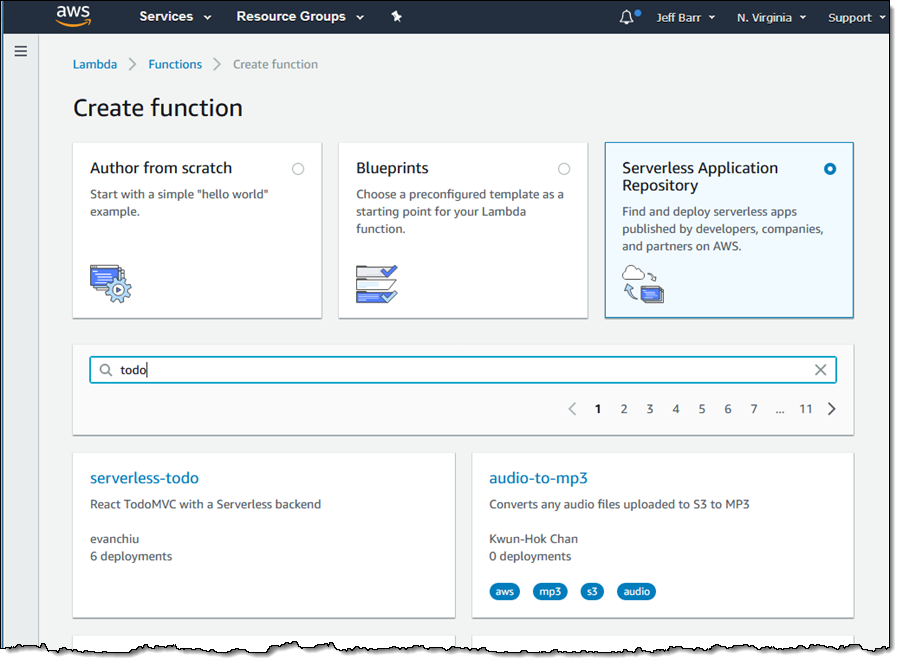Clear the search box with X icon
This screenshot has width=900, height=663.
pyautogui.click(x=820, y=370)
